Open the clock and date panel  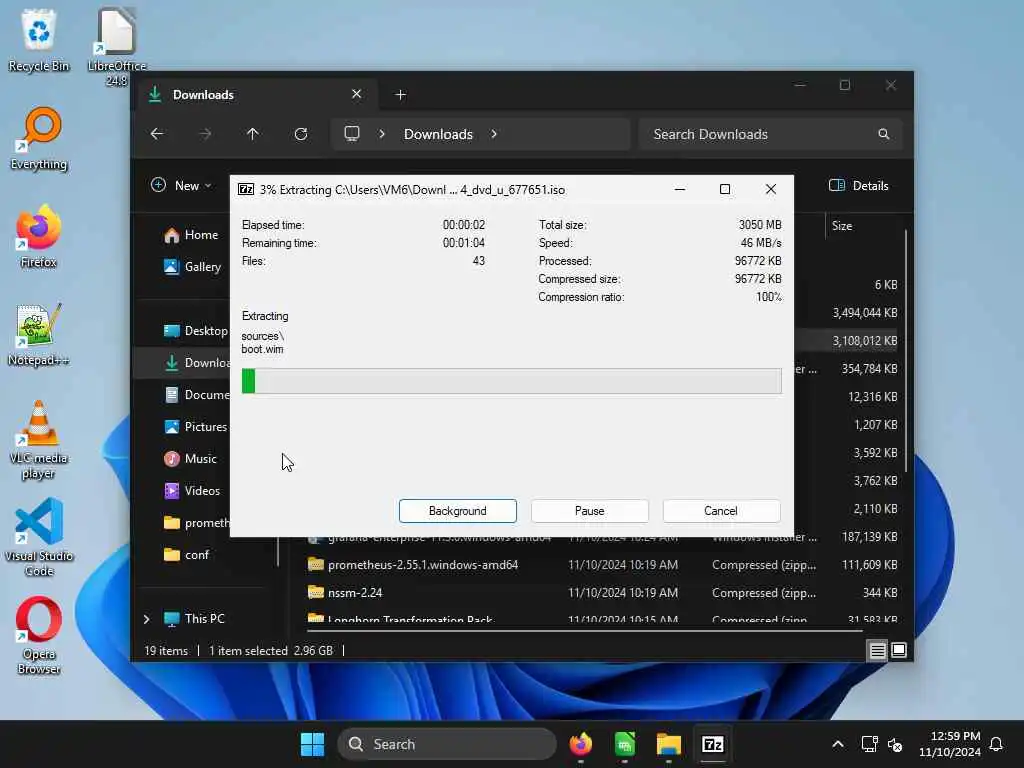949,744
